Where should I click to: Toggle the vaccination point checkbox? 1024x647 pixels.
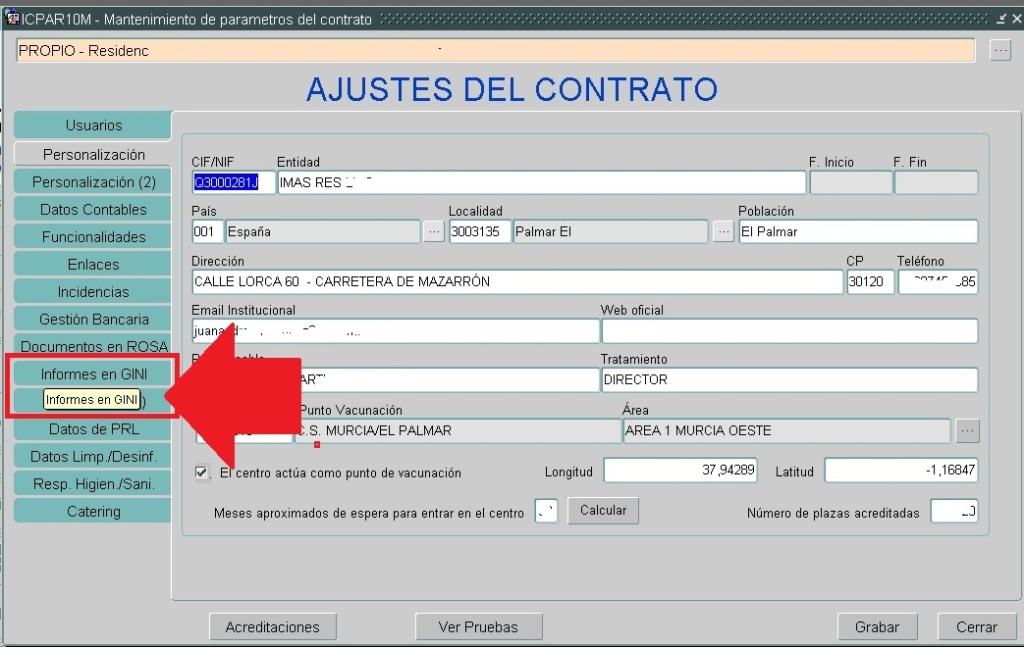203,473
